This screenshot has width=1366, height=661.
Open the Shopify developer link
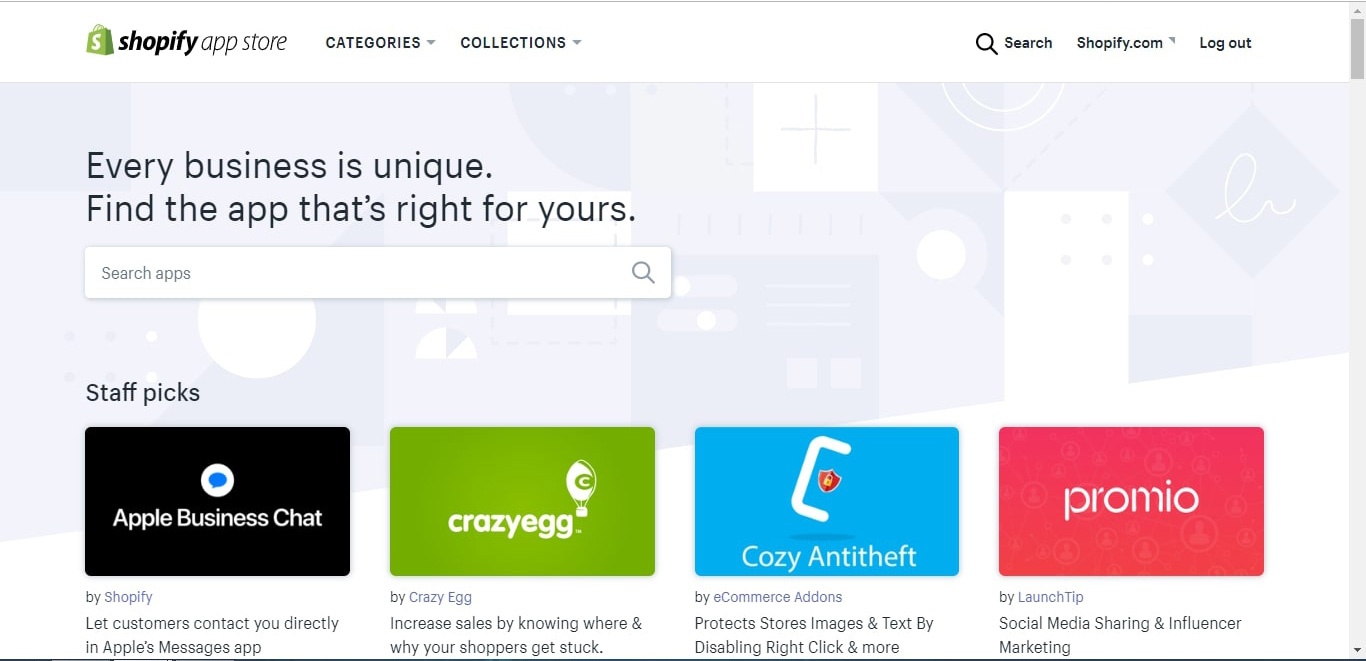(x=128, y=597)
